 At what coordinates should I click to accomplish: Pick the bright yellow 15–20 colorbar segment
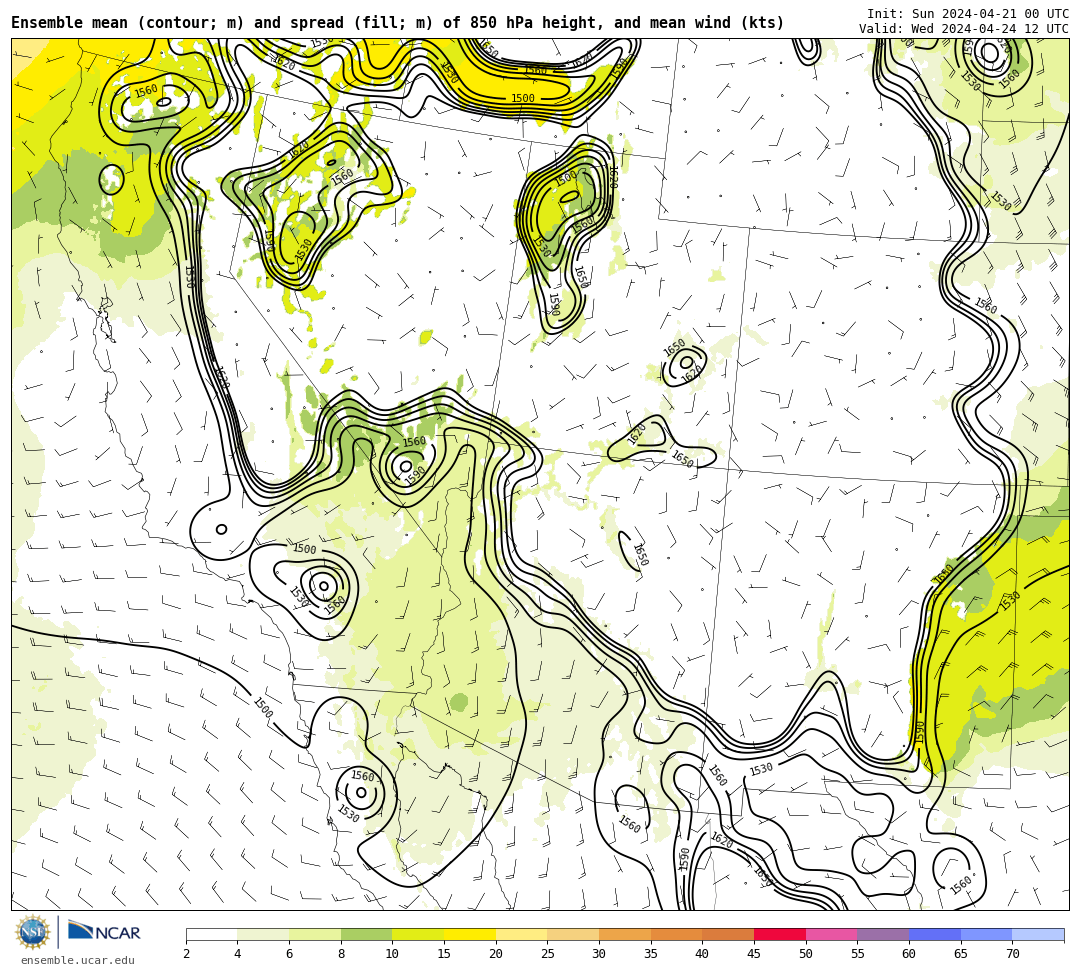tap(470, 934)
